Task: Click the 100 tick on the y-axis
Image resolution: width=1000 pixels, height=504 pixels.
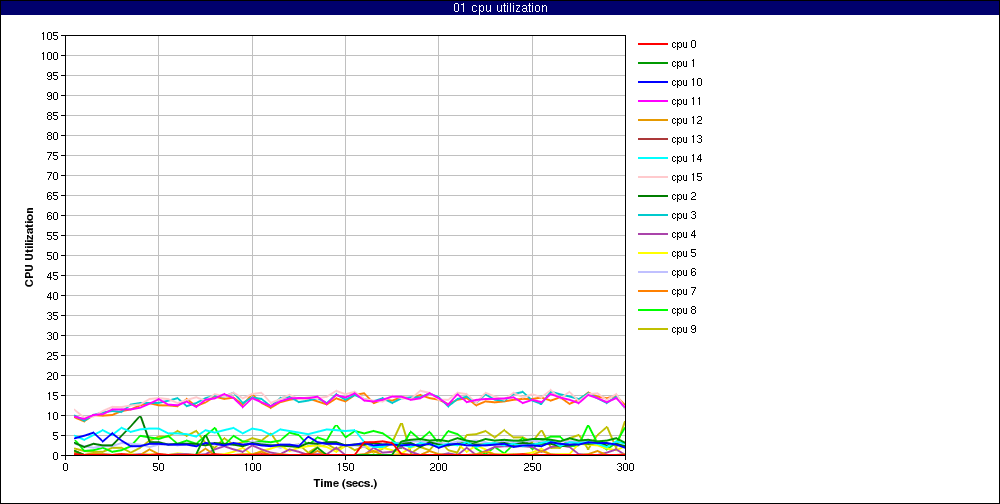Action: pos(52,56)
